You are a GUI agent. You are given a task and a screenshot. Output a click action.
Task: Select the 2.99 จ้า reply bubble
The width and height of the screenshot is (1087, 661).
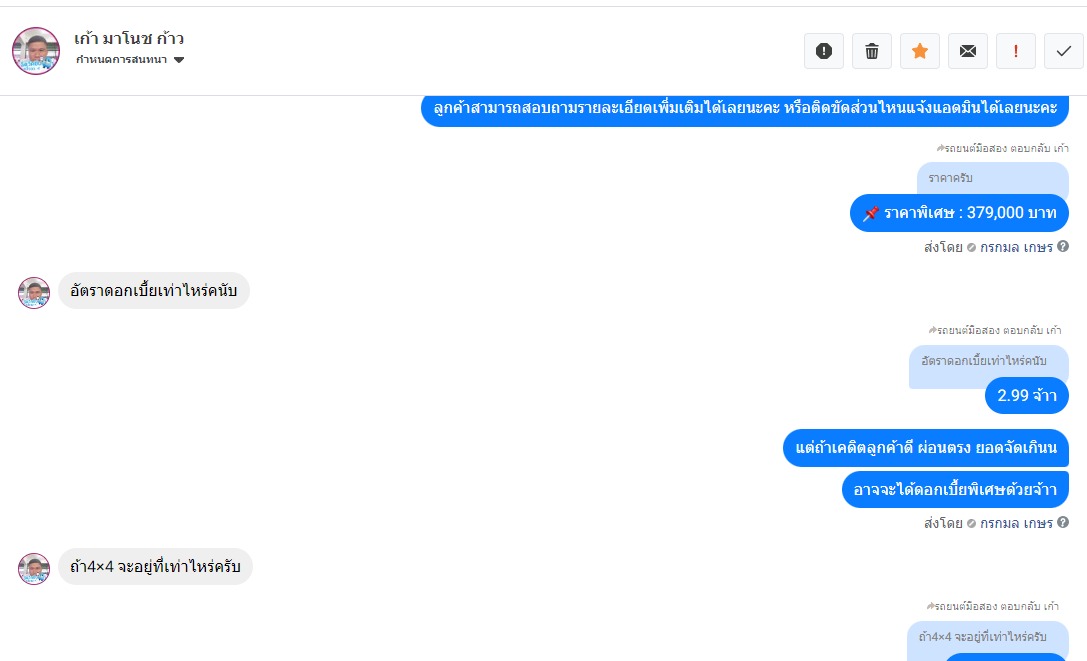1026,395
